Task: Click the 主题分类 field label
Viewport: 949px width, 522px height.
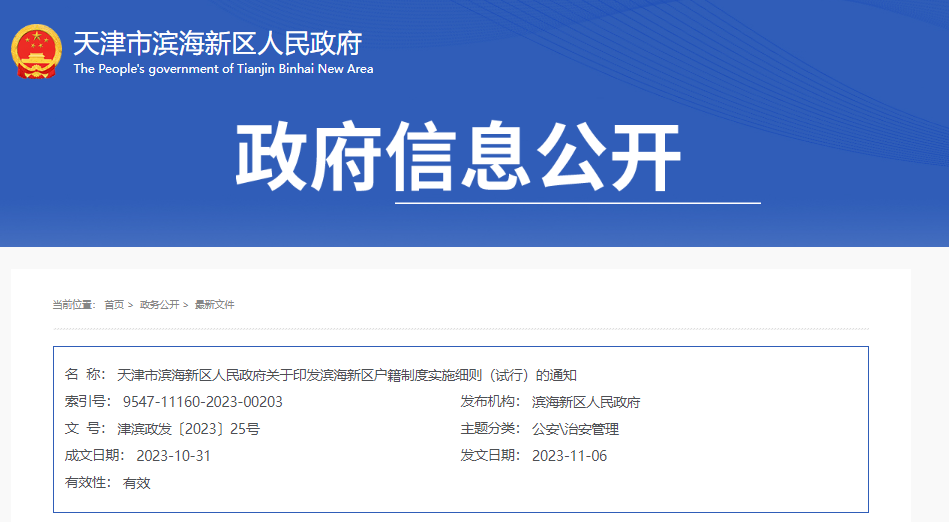Action: point(490,429)
